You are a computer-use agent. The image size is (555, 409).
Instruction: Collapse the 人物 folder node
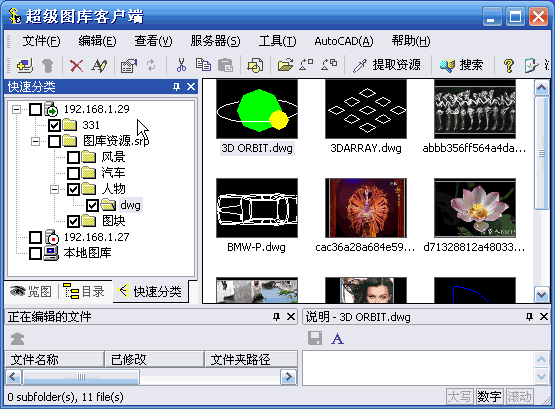pos(54,189)
